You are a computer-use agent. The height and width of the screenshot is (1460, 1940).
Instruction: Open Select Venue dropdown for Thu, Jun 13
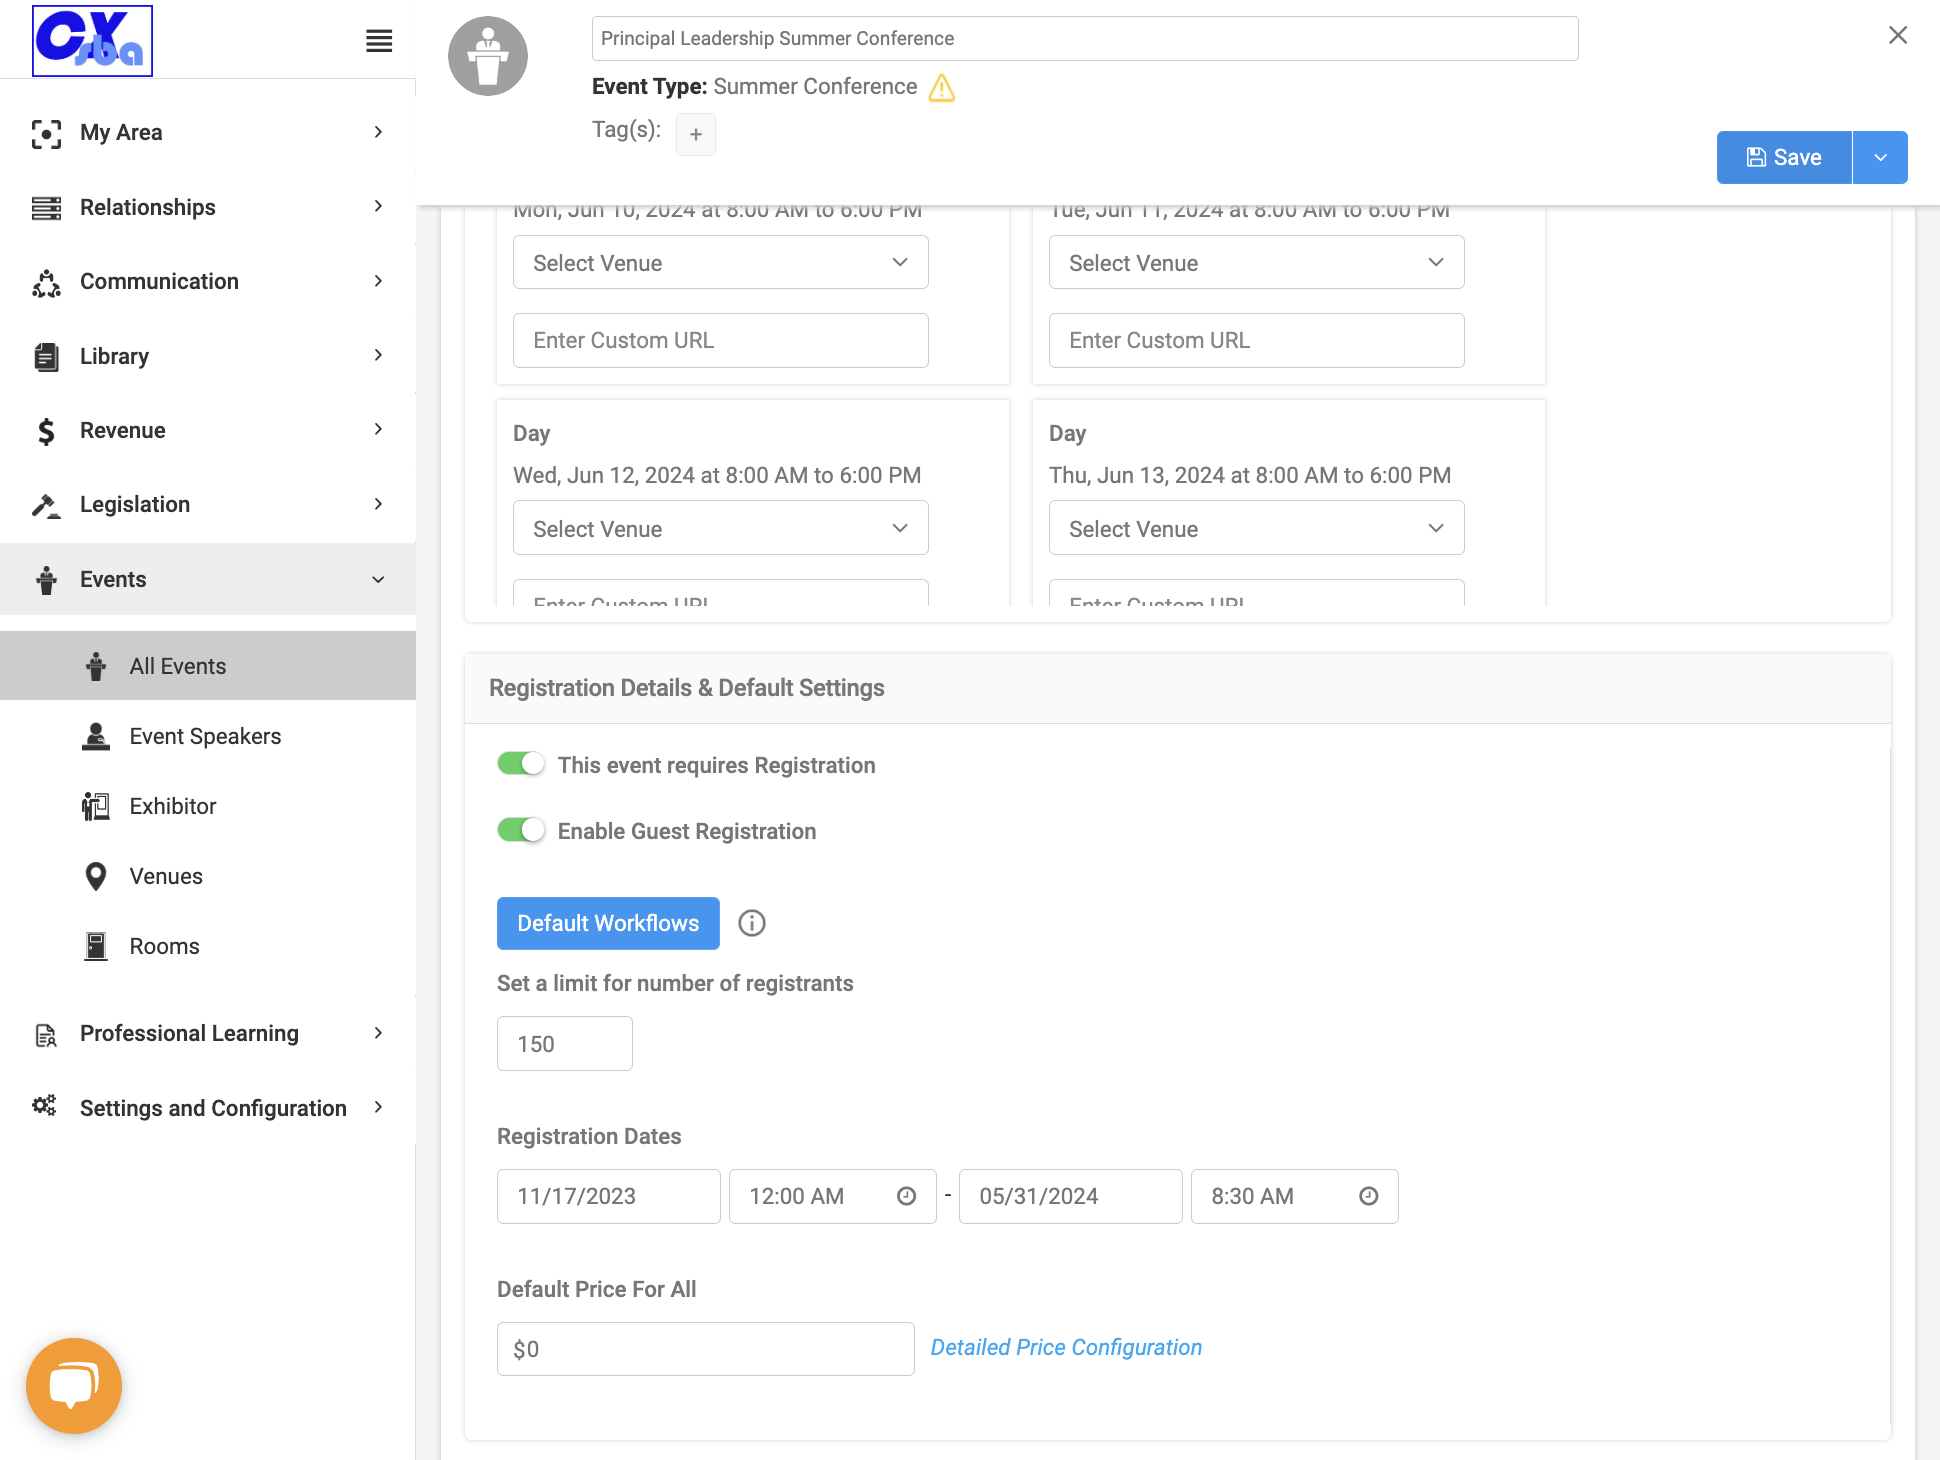pos(1256,528)
